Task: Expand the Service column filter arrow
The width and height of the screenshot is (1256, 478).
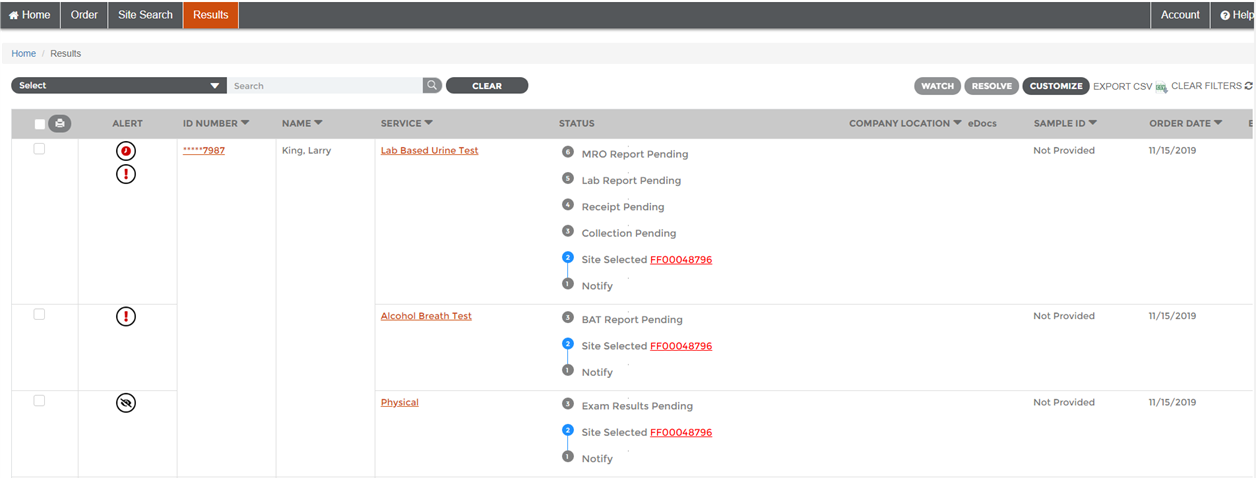Action: [x=429, y=123]
